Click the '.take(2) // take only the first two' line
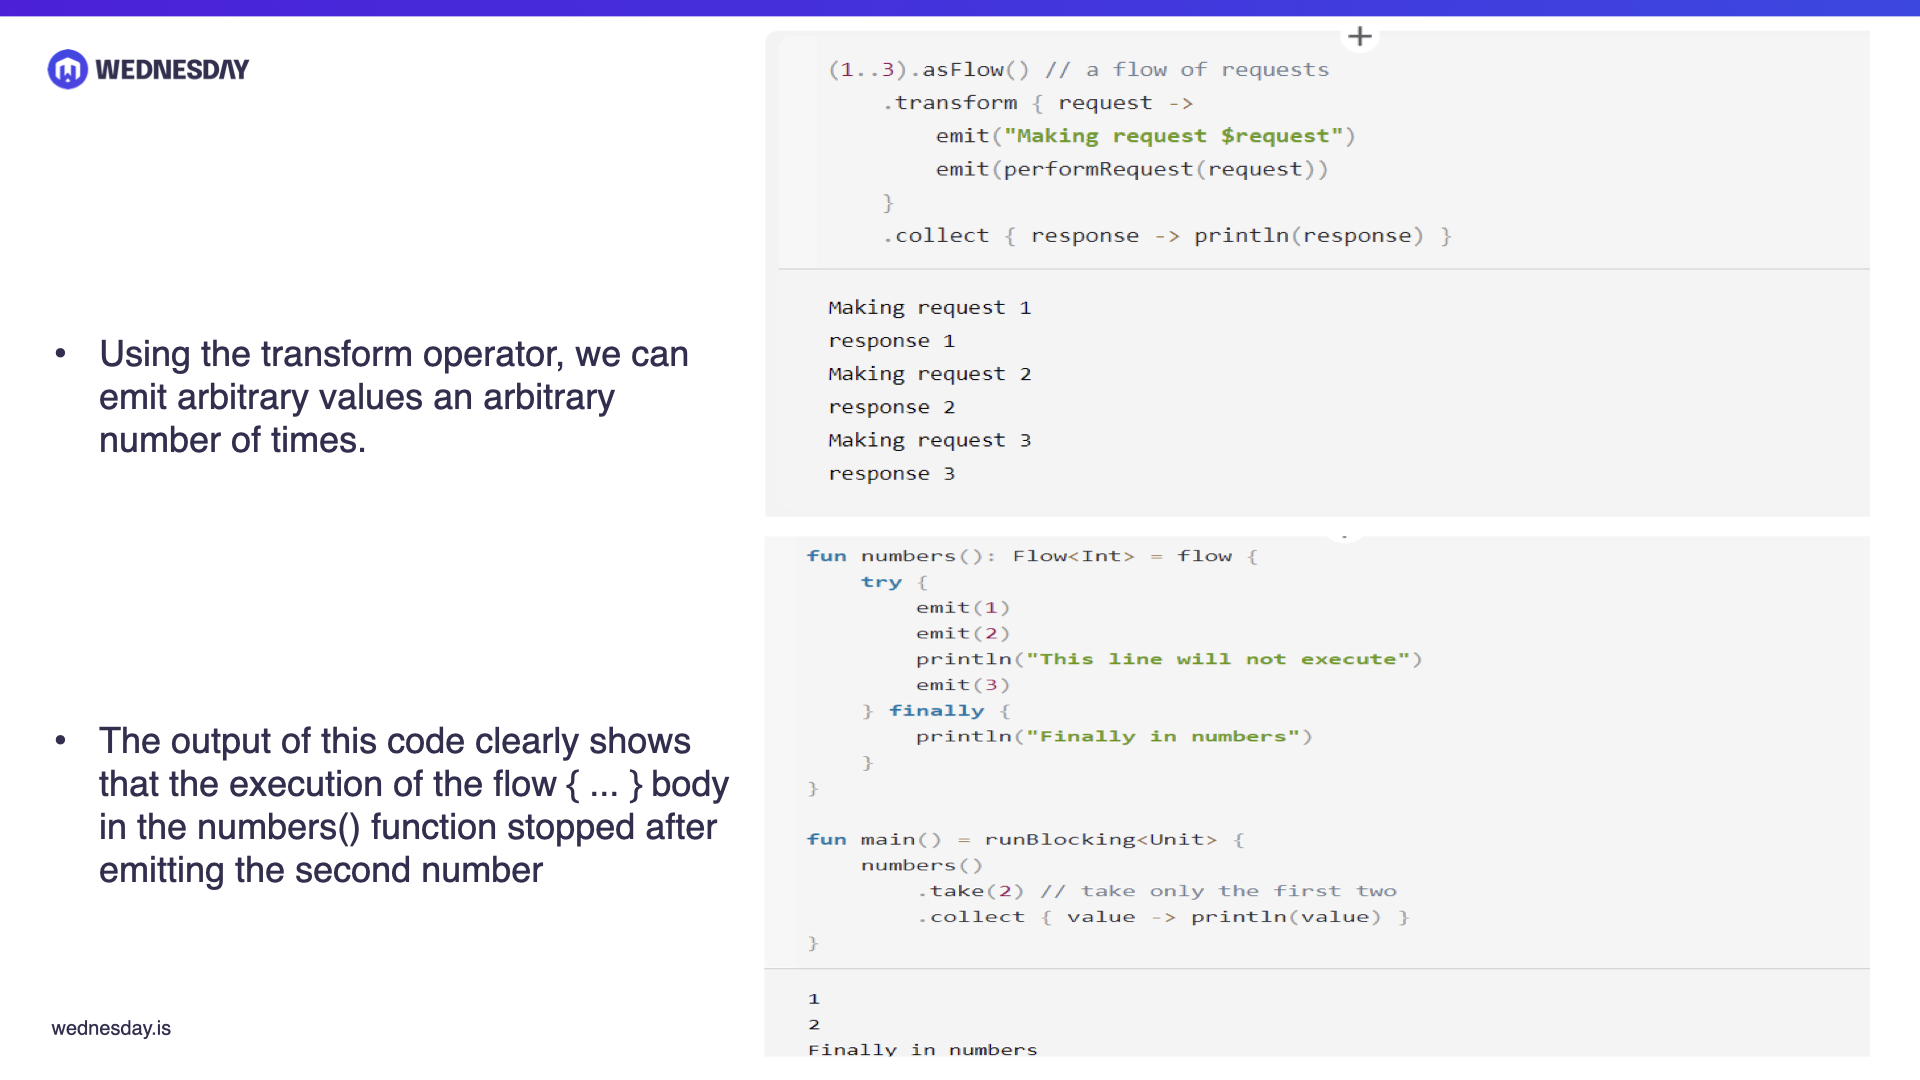This screenshot has width=1920, height=1080. pyautogui.click(x=1157, y=891)
